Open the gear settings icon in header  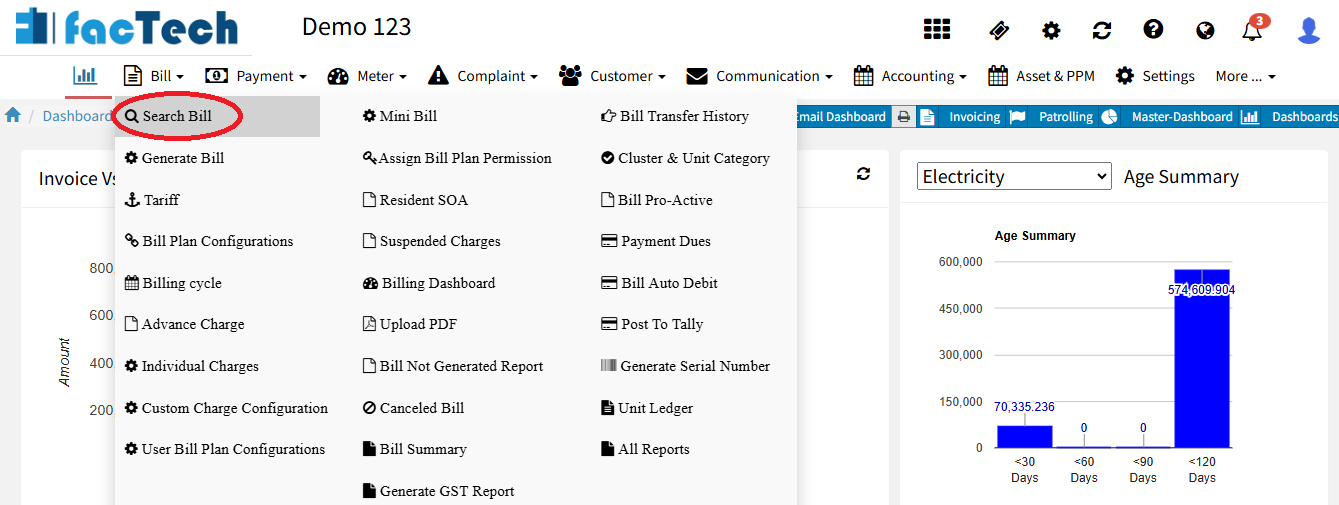pos(1051,30)
